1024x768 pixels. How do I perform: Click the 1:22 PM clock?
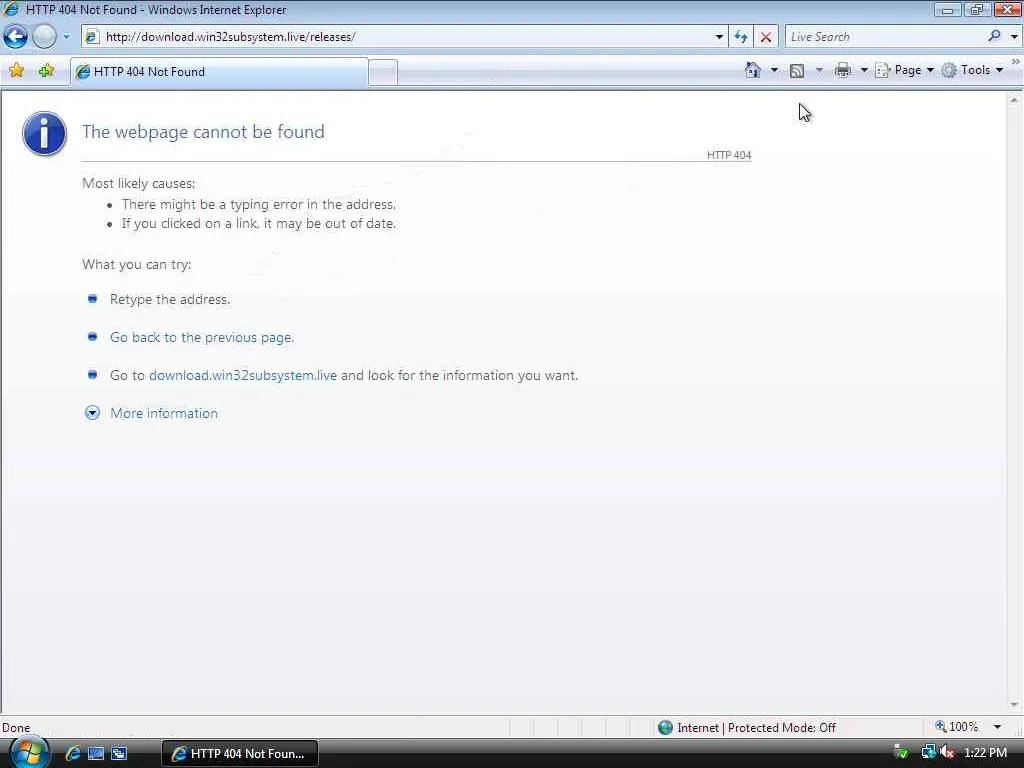pos(985,753)
